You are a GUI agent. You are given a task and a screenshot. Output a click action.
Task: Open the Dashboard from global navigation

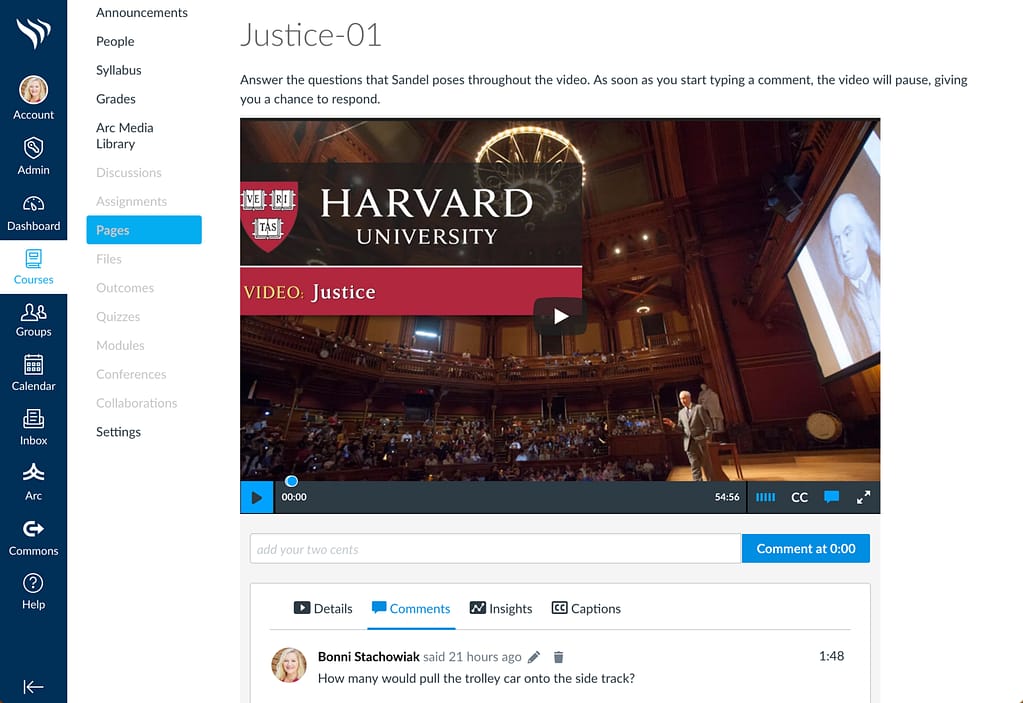pyautogui.click(x=33, y=212)
